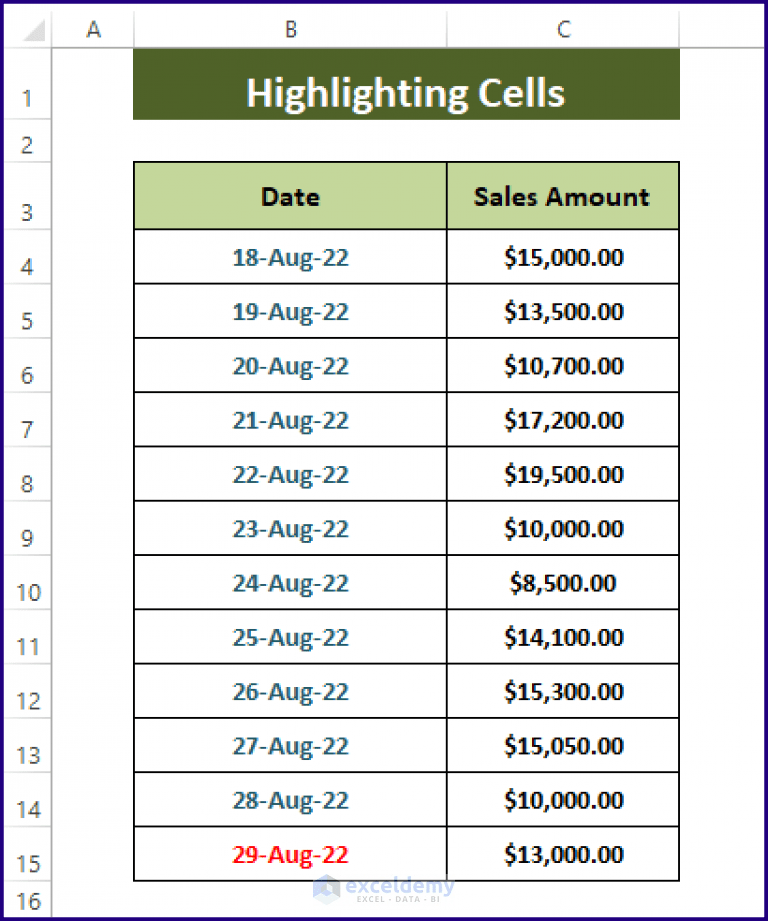Select column header B

pos(289,29)
